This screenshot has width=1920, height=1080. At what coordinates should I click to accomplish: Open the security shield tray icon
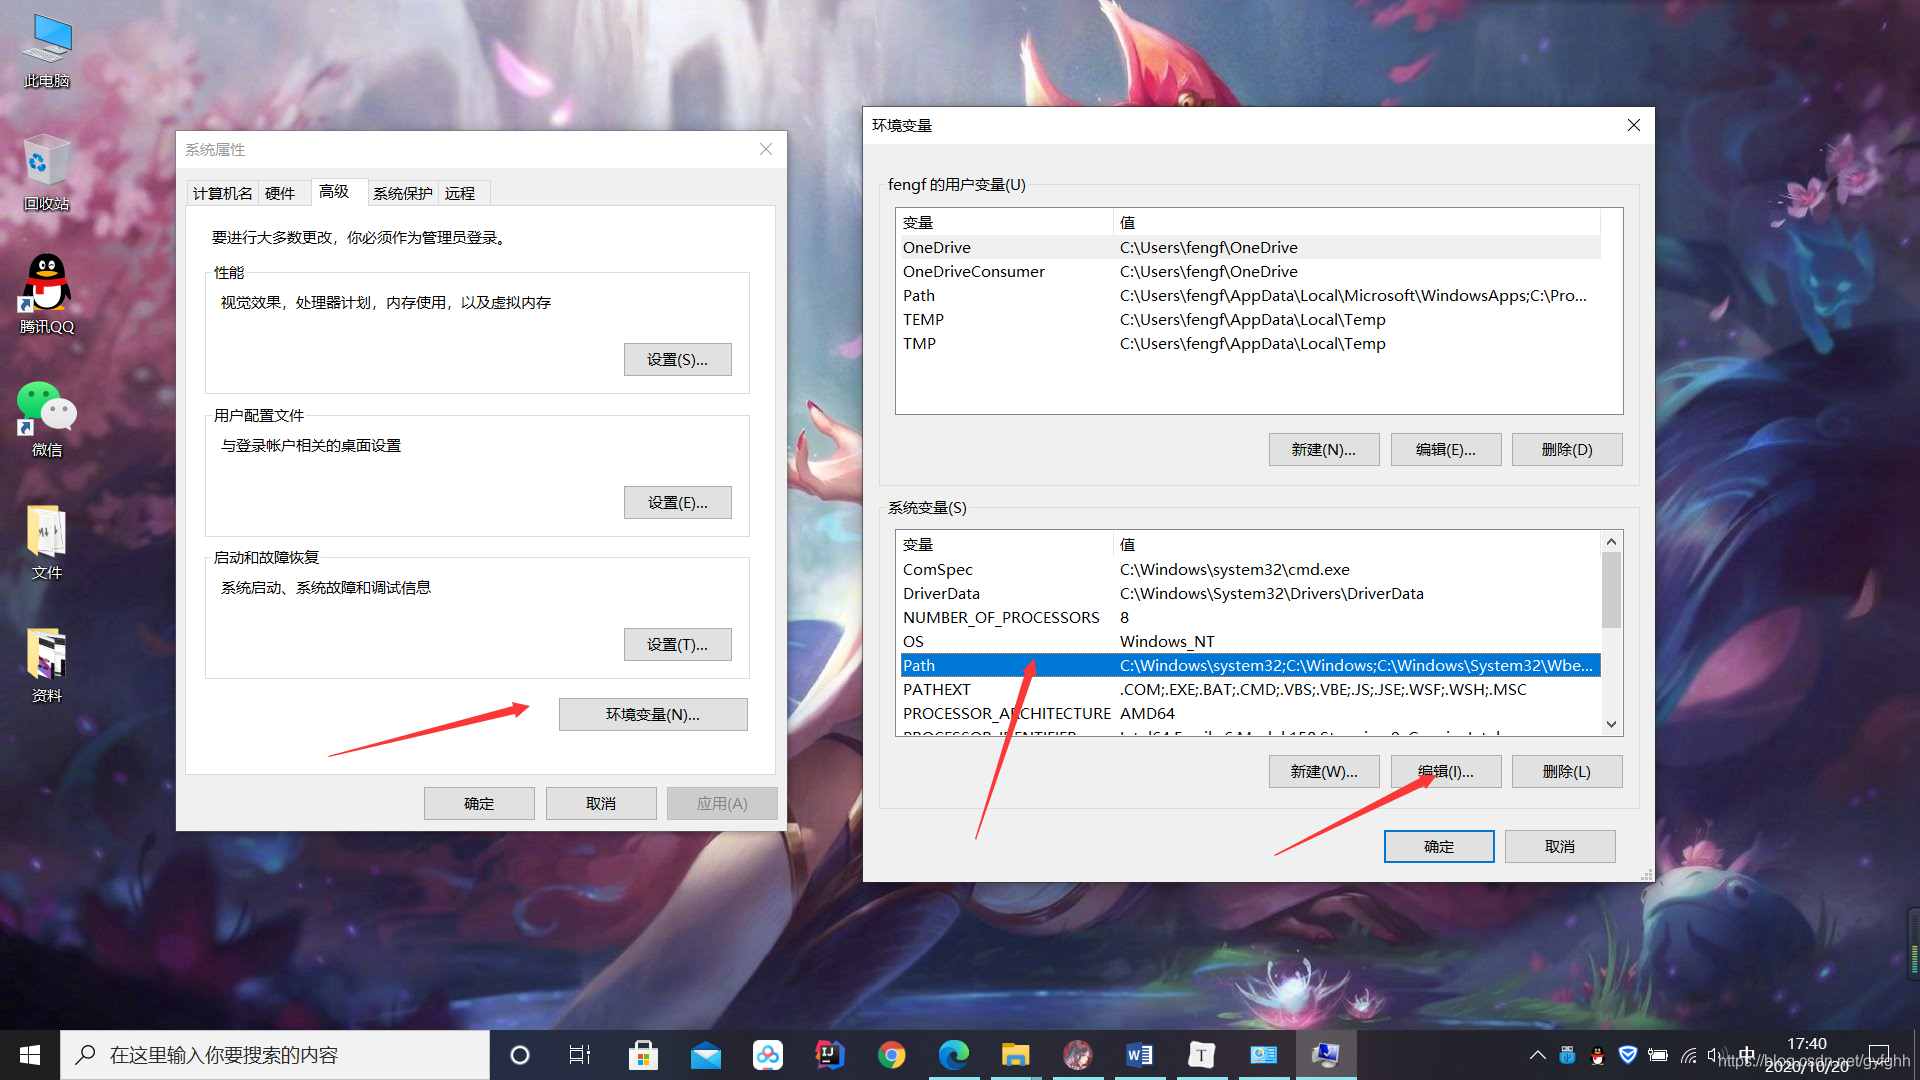pos(1628,1055)
